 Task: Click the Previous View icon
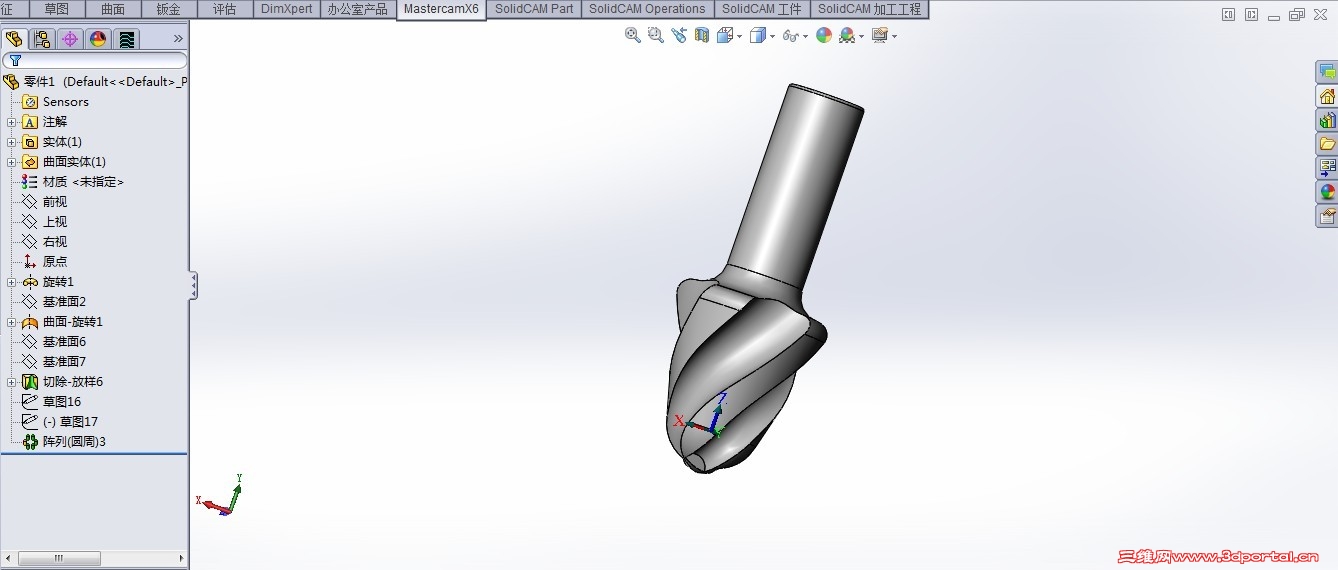click(679, 35)
